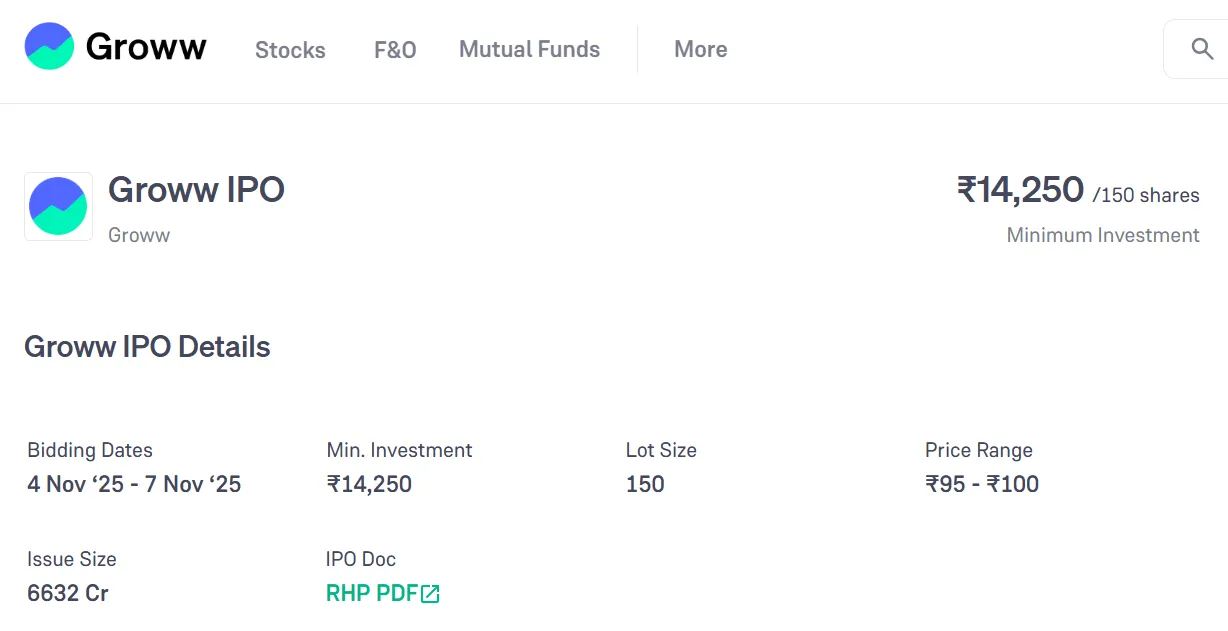The height and width of the screenshot is (631, 1228).
Task: Switch to the Stocks section
Action: (290, 49)
